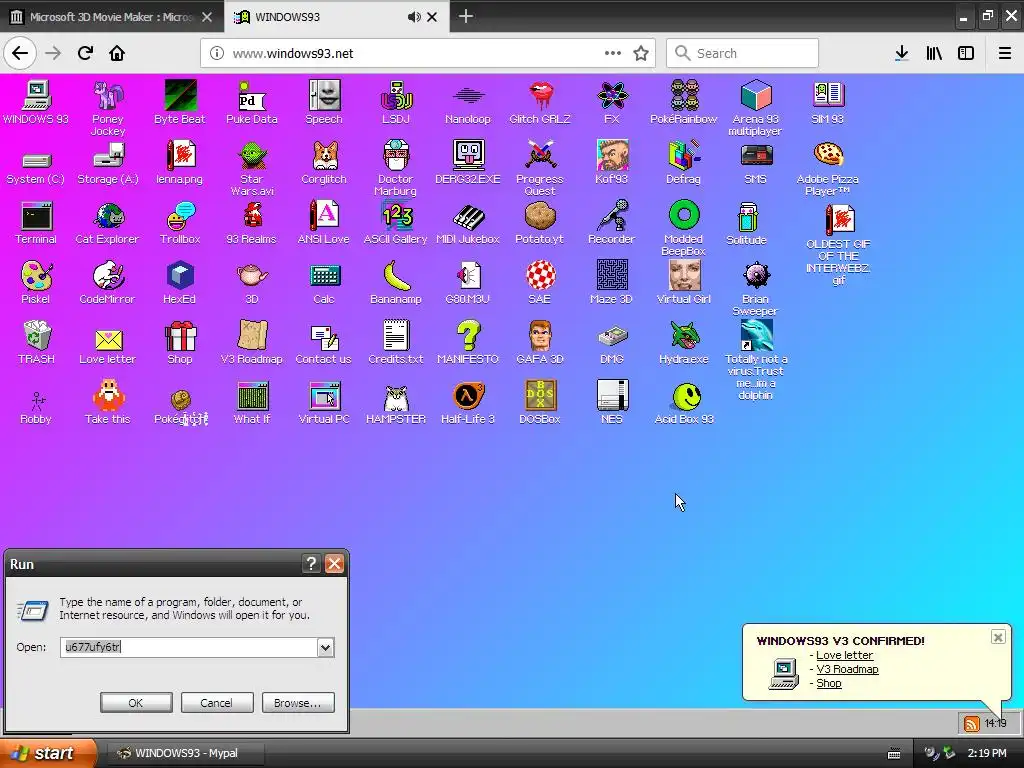Open Arena 93 multiplayer icon
This screenshot has width=1024, height=768.
756,96
